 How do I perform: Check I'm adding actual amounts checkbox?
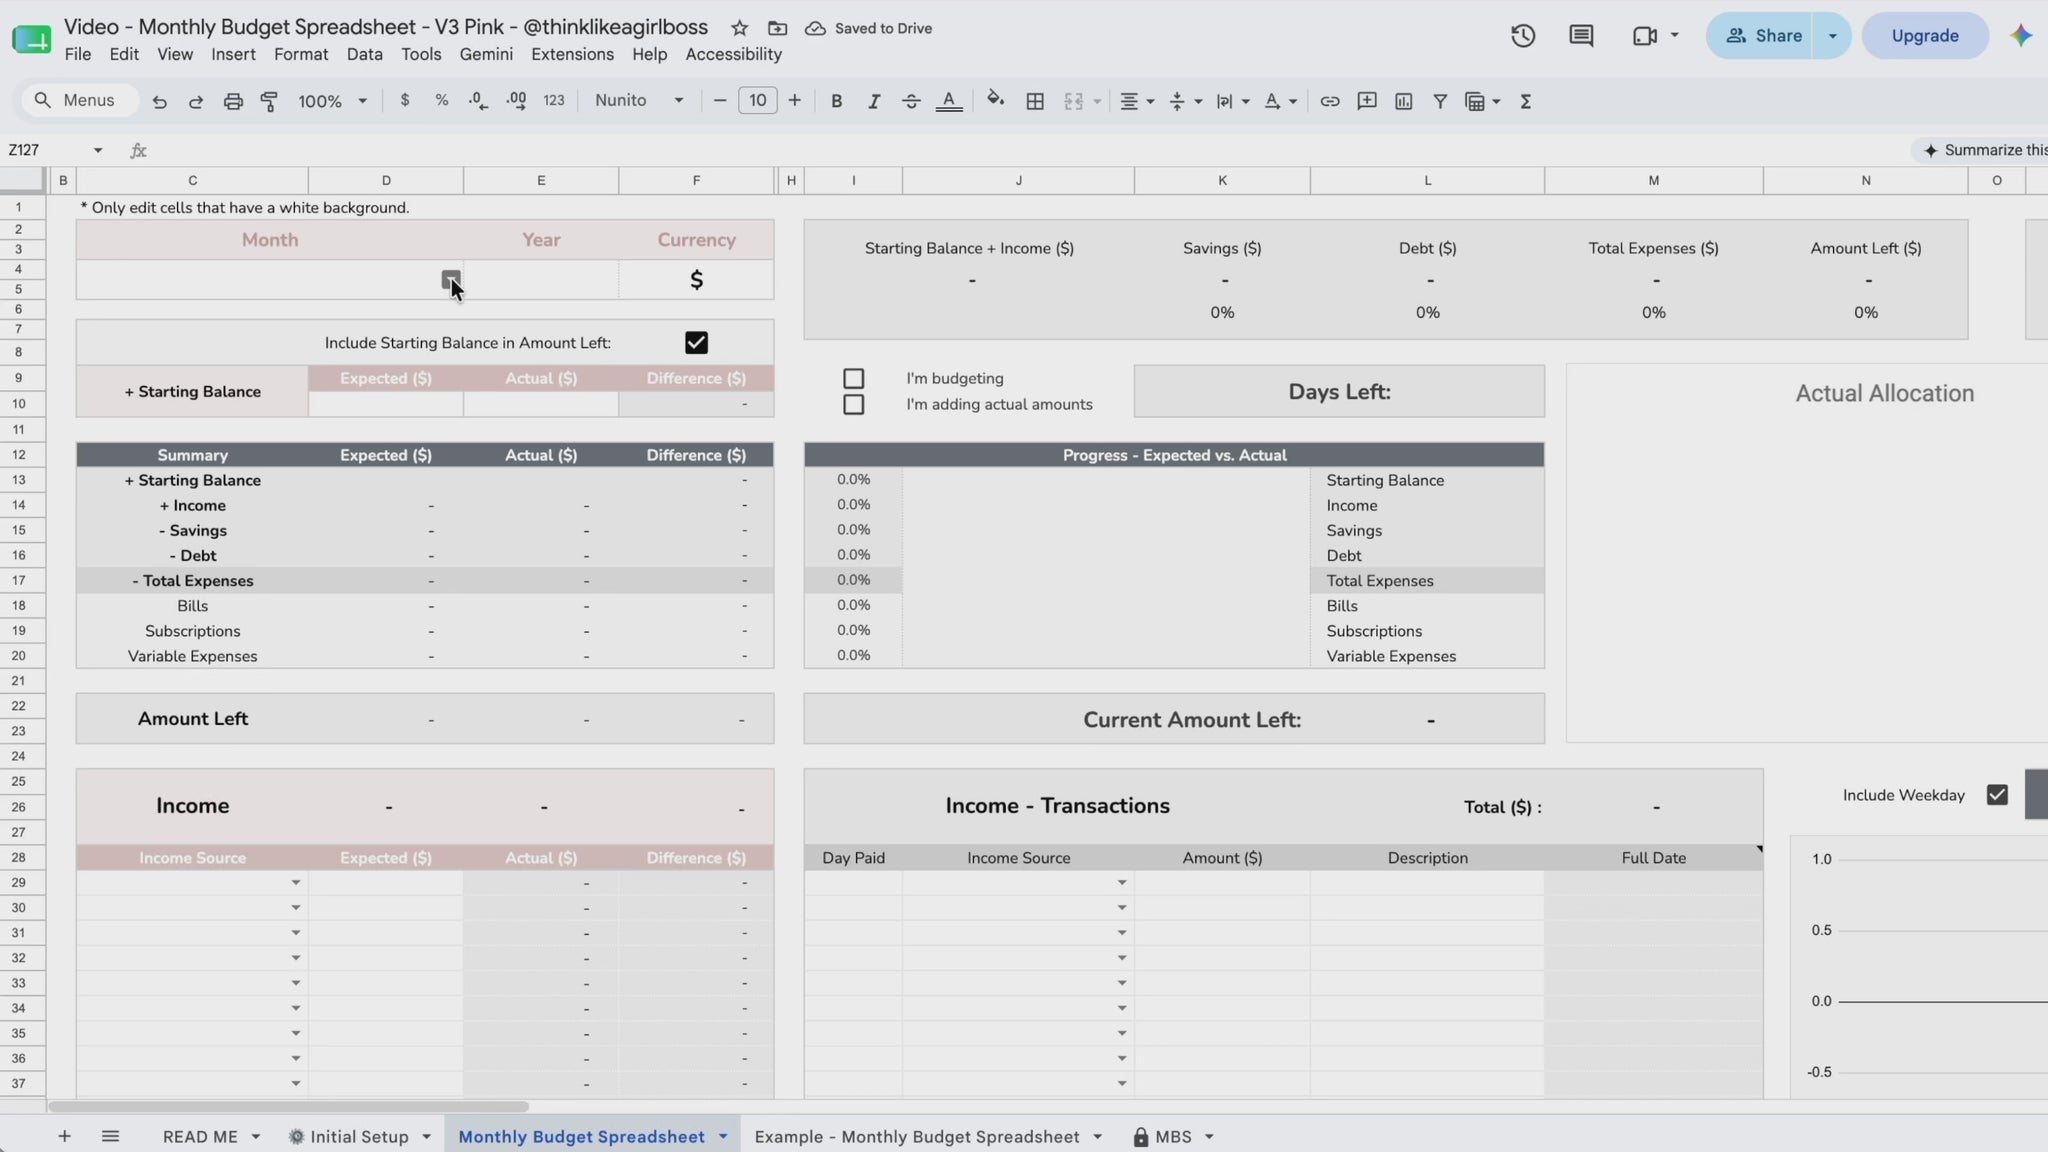(x=853, y=405)
